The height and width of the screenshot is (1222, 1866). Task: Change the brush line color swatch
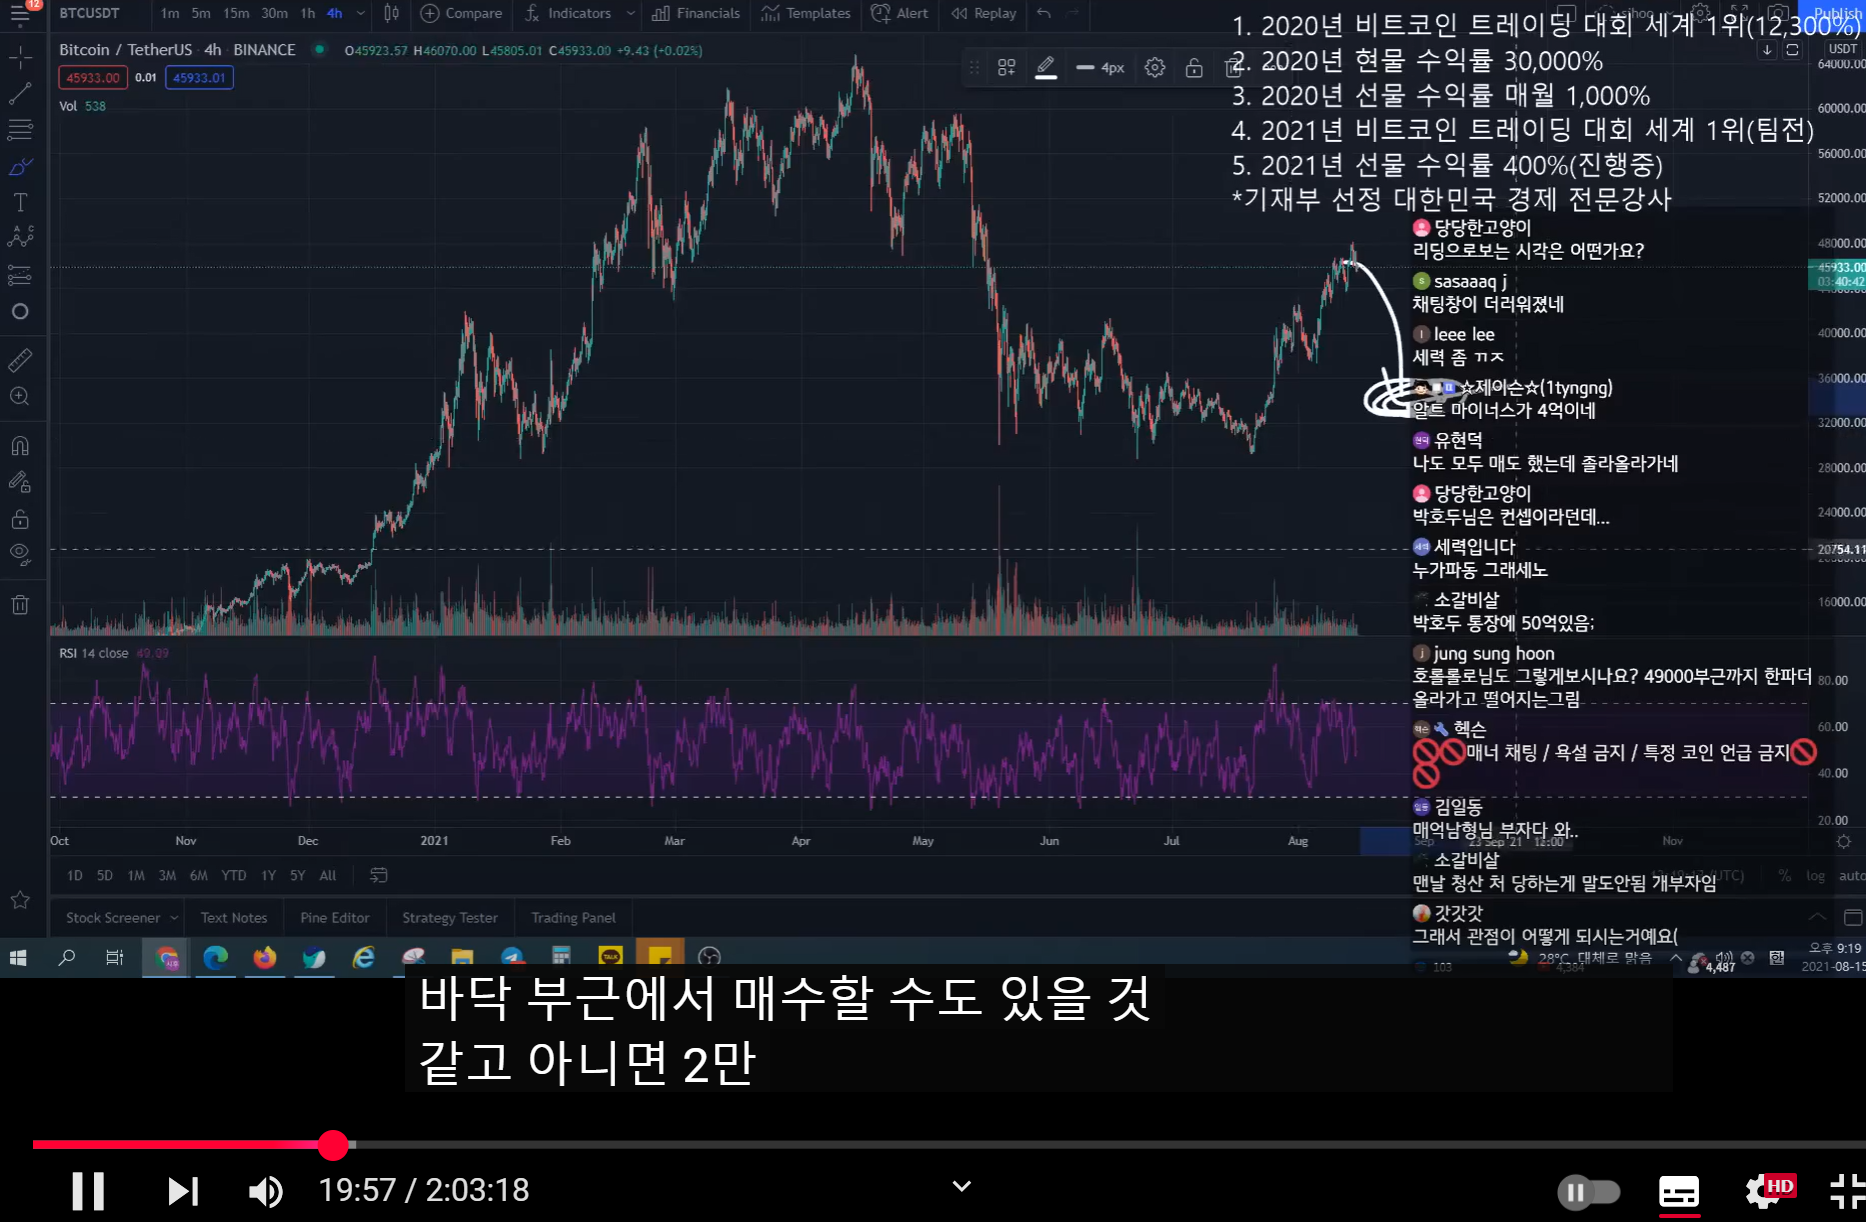[x=1046, y=67]
